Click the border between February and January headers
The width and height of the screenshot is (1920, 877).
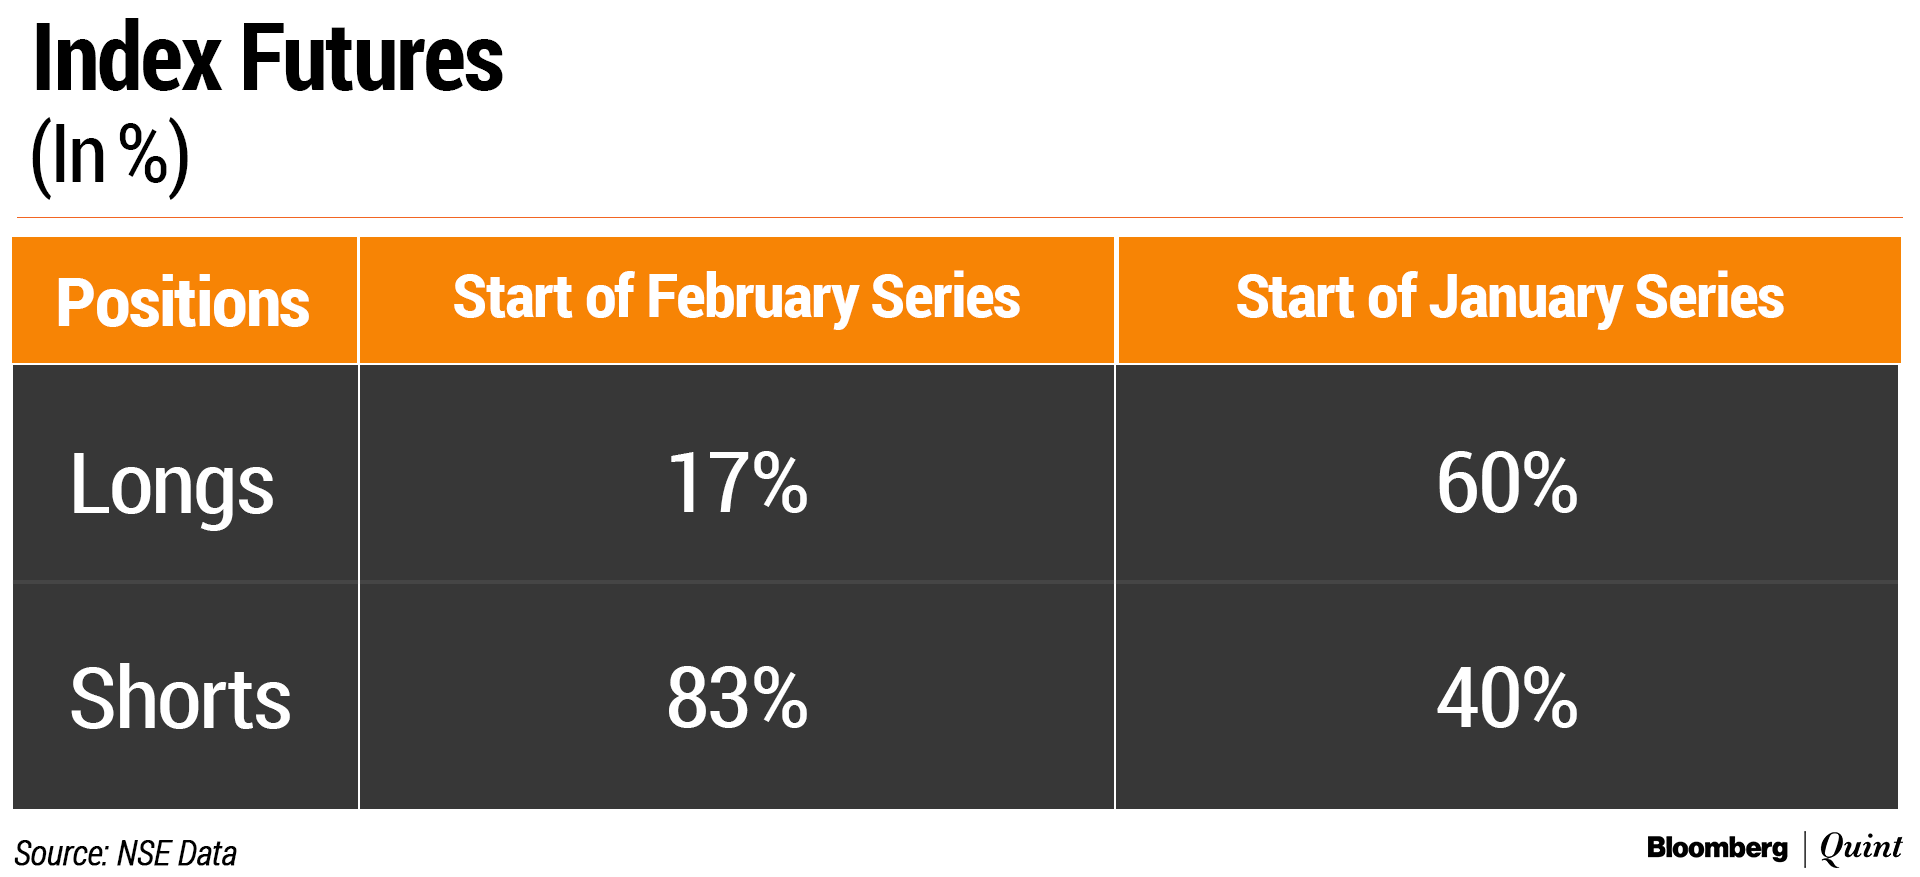(1116, 300)
